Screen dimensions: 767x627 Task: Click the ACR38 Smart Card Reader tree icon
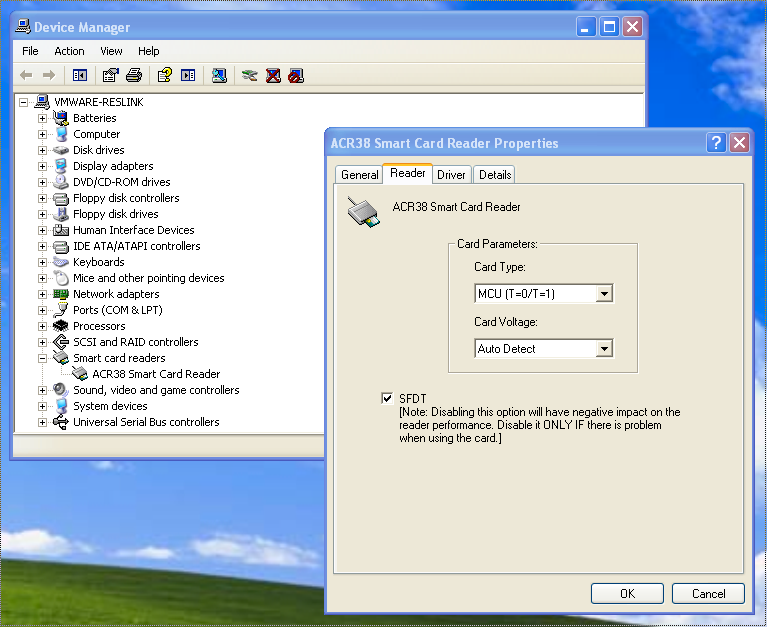coord(80,374)
